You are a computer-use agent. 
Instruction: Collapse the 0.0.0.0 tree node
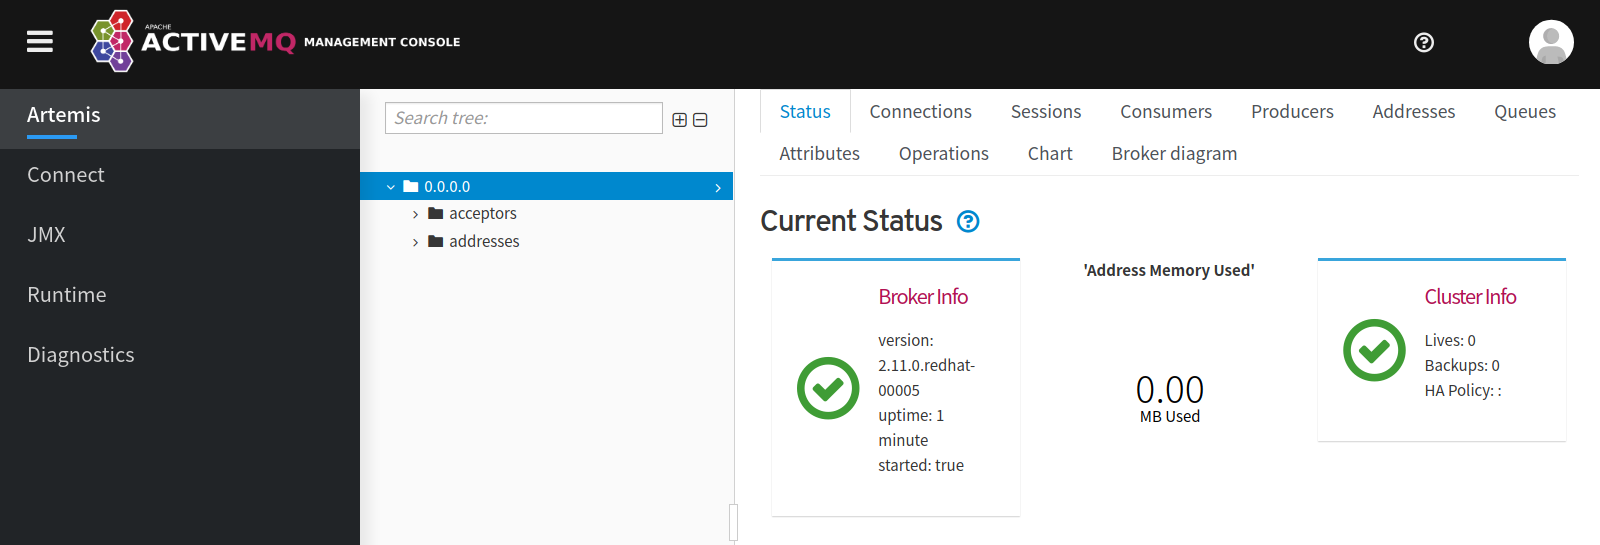click(391, 187)
